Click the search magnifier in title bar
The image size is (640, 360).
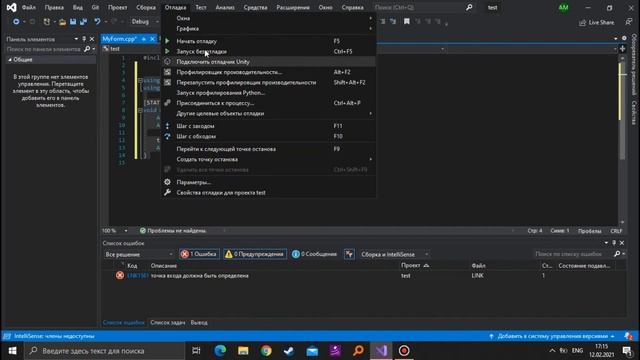coord(469,7)
